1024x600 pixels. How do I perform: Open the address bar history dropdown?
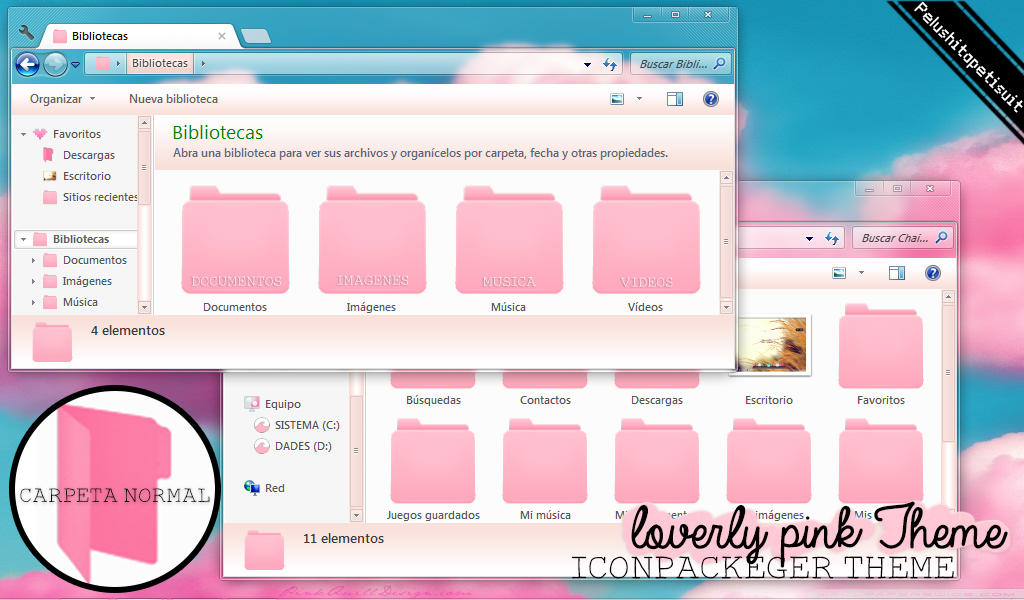tap(587, 63)
